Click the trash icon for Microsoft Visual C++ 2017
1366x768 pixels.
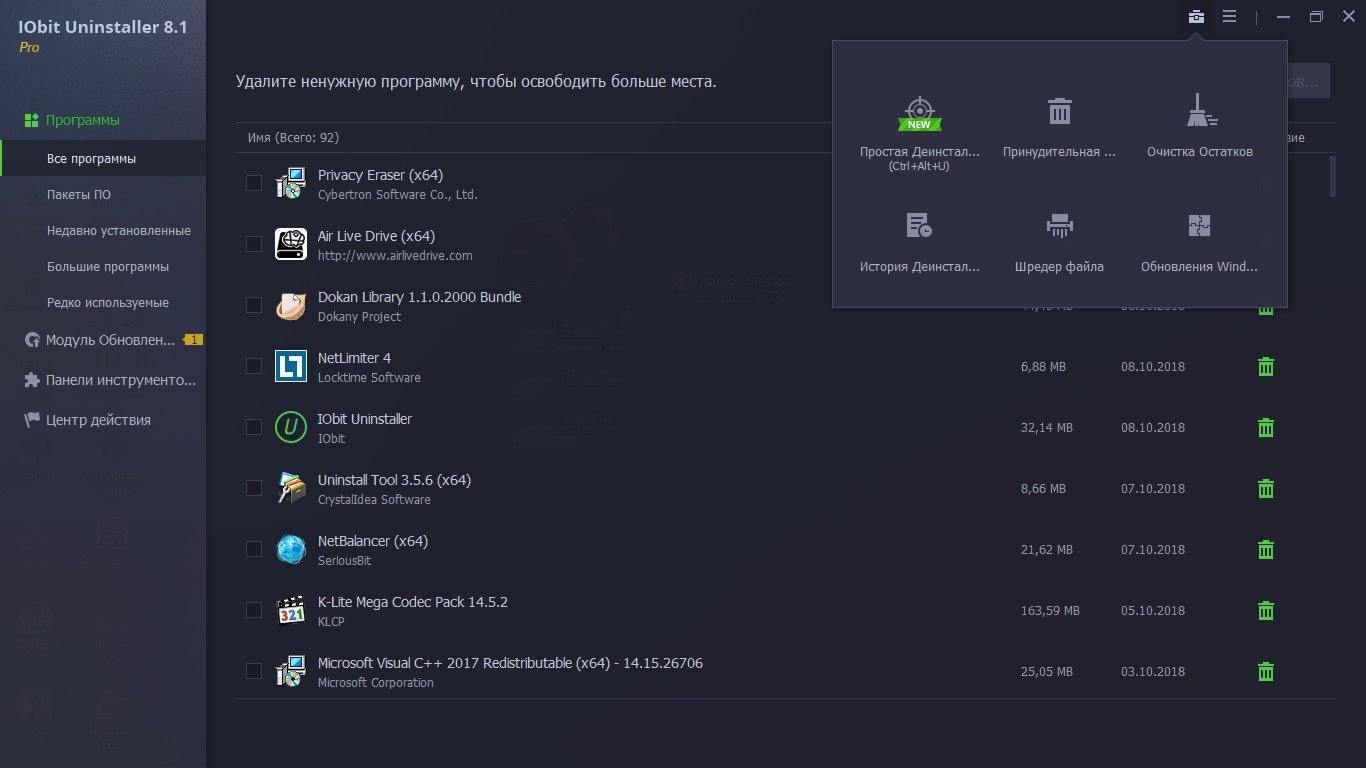[x=1265, y=672]
